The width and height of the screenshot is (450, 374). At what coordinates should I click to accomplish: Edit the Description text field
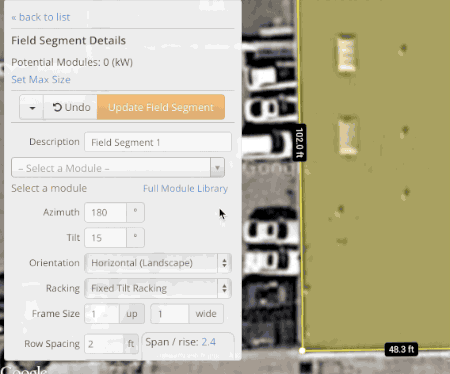158,142
